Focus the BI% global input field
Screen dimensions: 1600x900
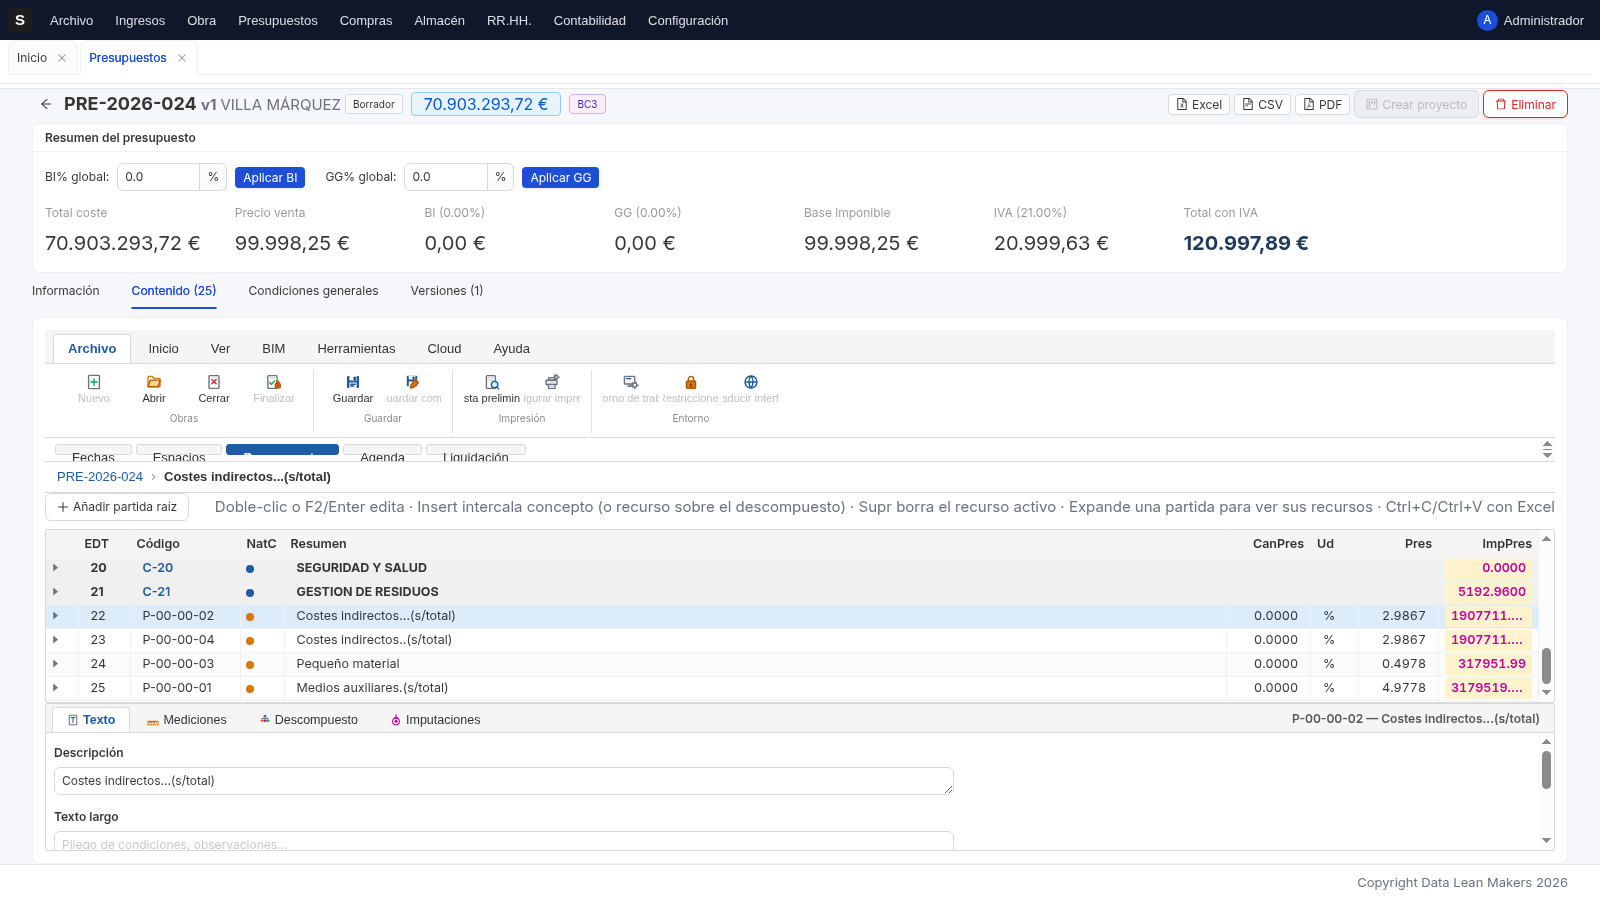(158, 177)
